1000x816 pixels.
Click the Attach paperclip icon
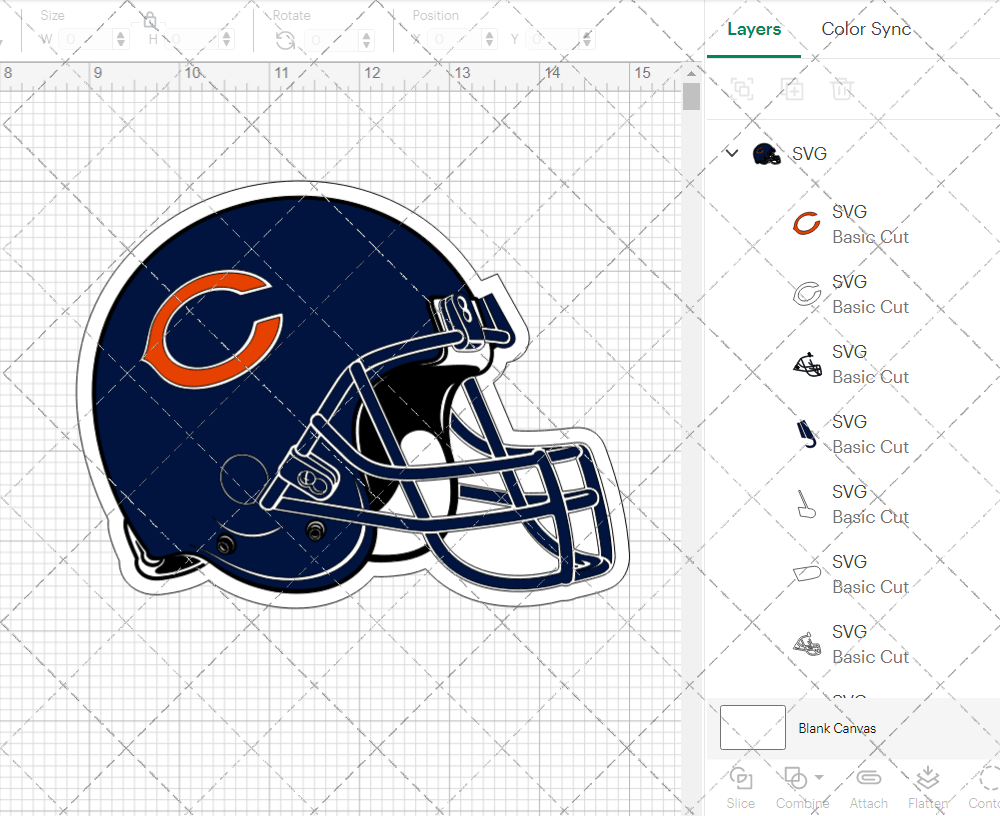868,778
